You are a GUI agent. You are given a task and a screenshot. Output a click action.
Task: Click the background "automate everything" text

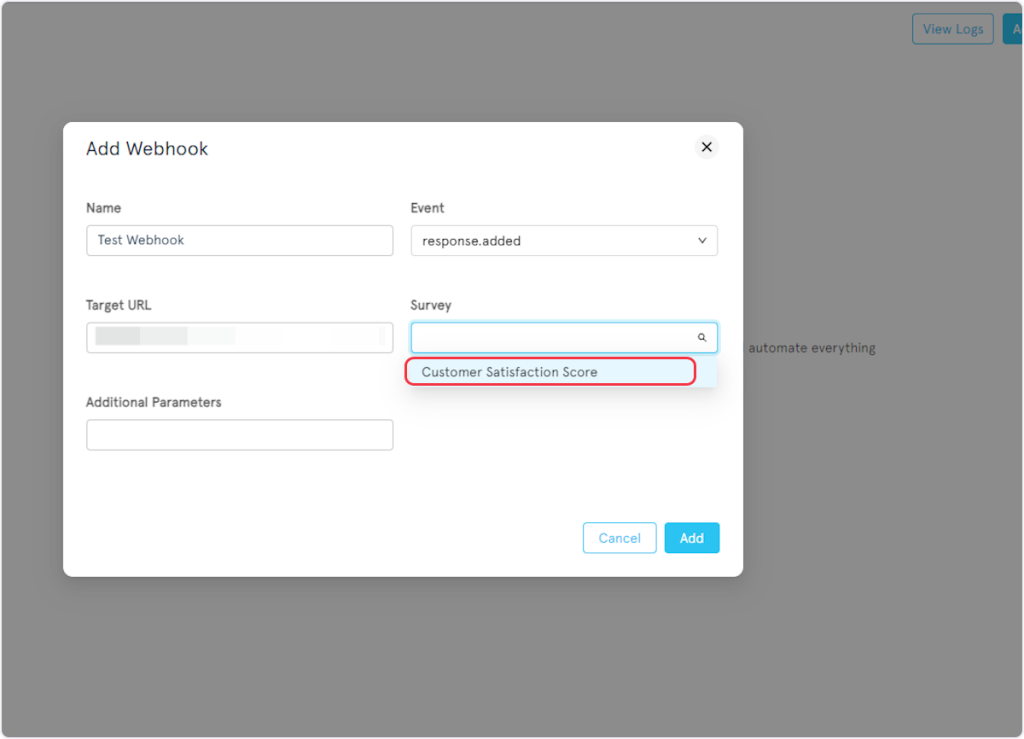point(811,348)
